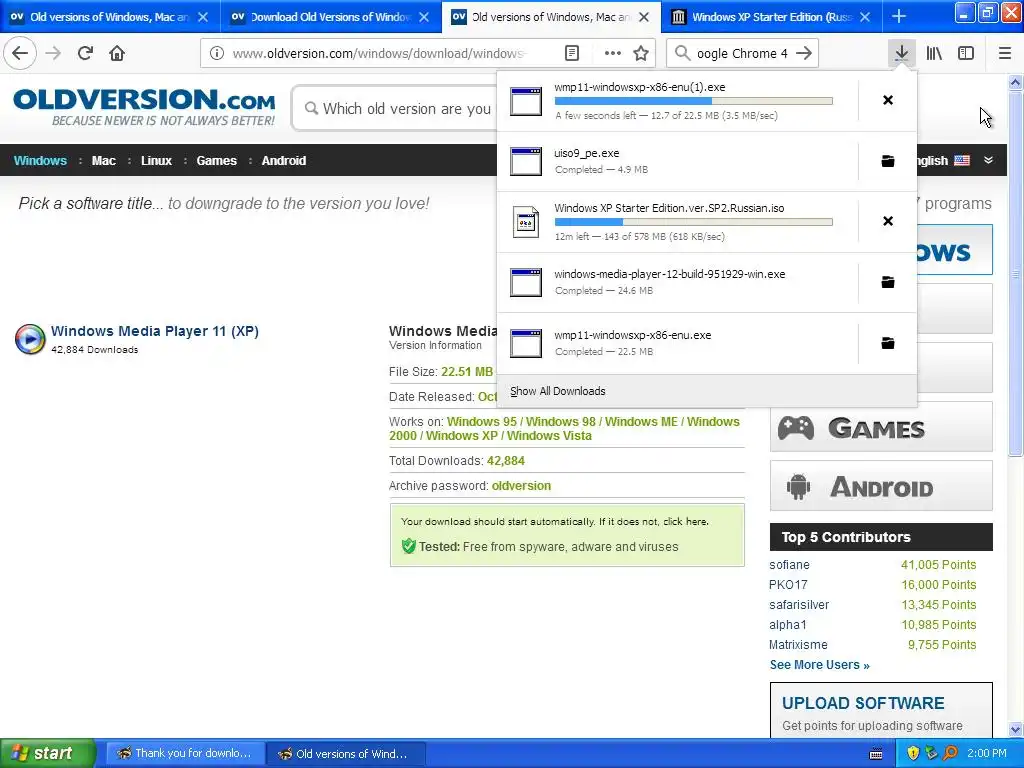This screenshot has width=1024, height=768.
Task: Cancel the wmp11-windowsxp-x86-enu(1).exe download
Action: pos(888,100)
